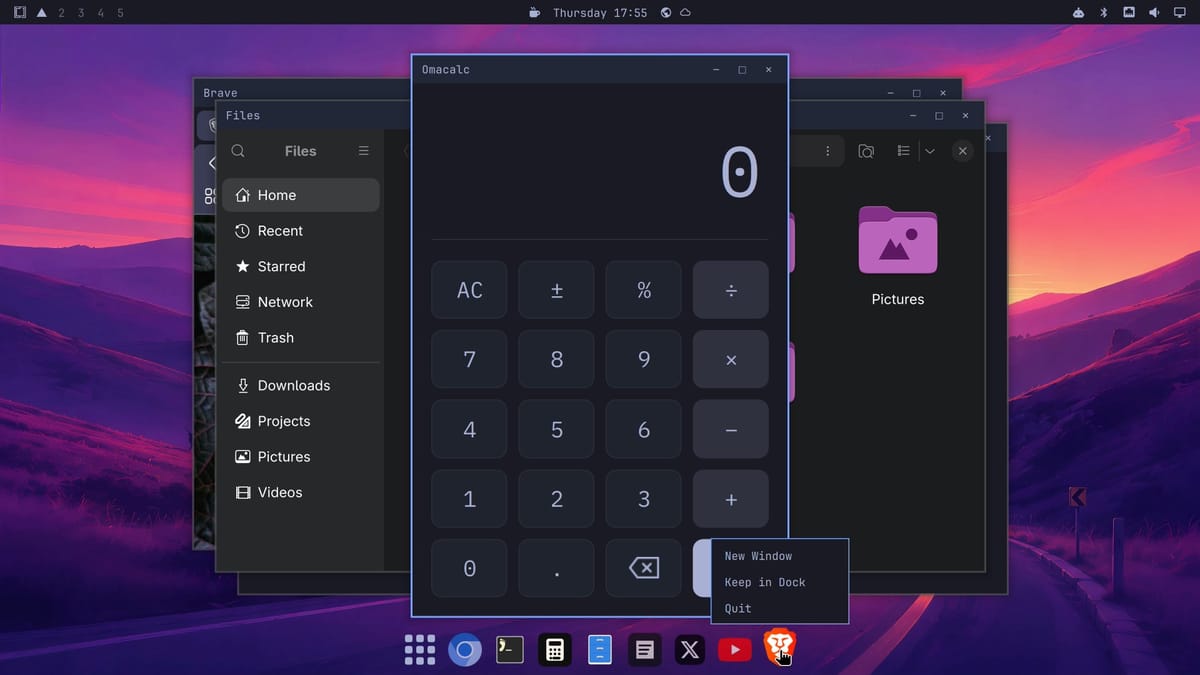The height and width of the screenshot is (675, 1200).
Task: Go to Home in Files sidebar
Action: point(301,195)
